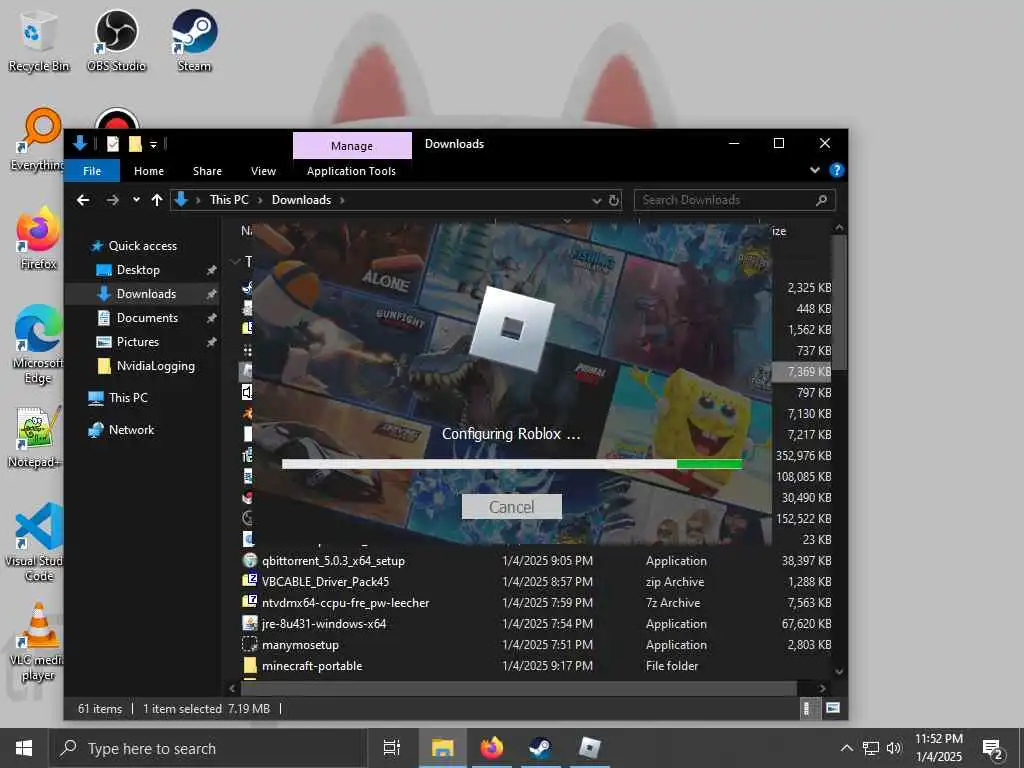The height and width of the screenshot is (768, 1024).
Task: Open Pictures in navigation pane
Action: pyautogui.click(x=137, y=342)
